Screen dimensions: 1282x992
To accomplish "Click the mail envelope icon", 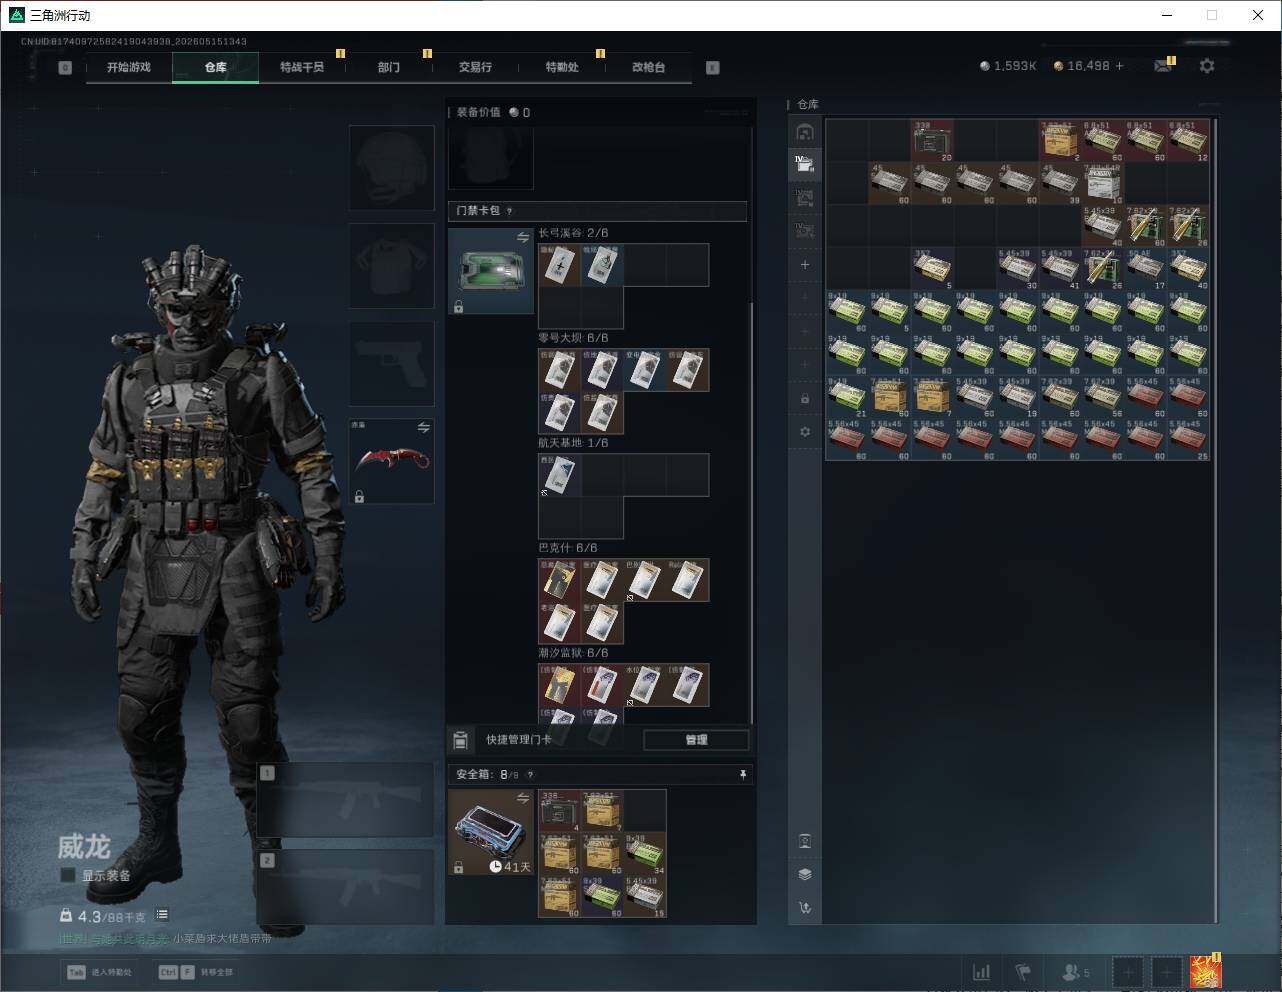I will [x=1163, y=66].
